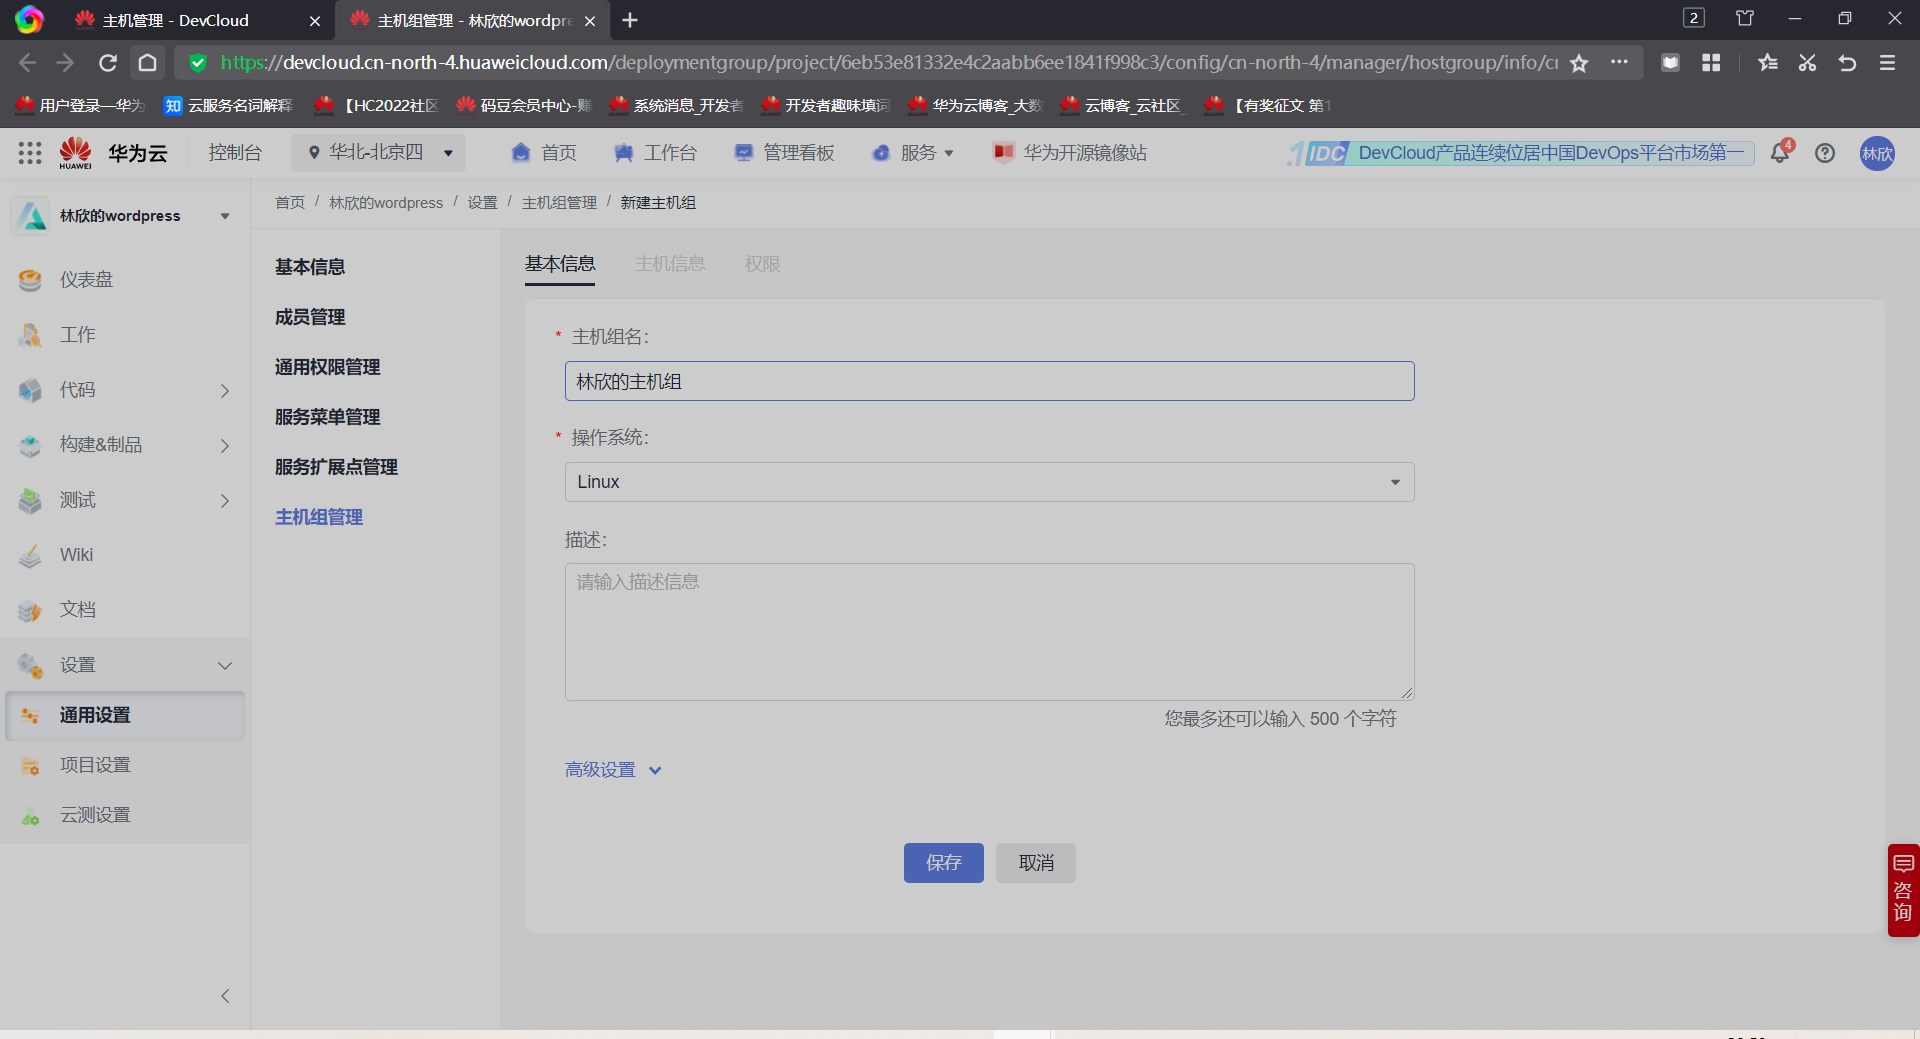Click the Huawei Cloud logo

pos(112,153)
